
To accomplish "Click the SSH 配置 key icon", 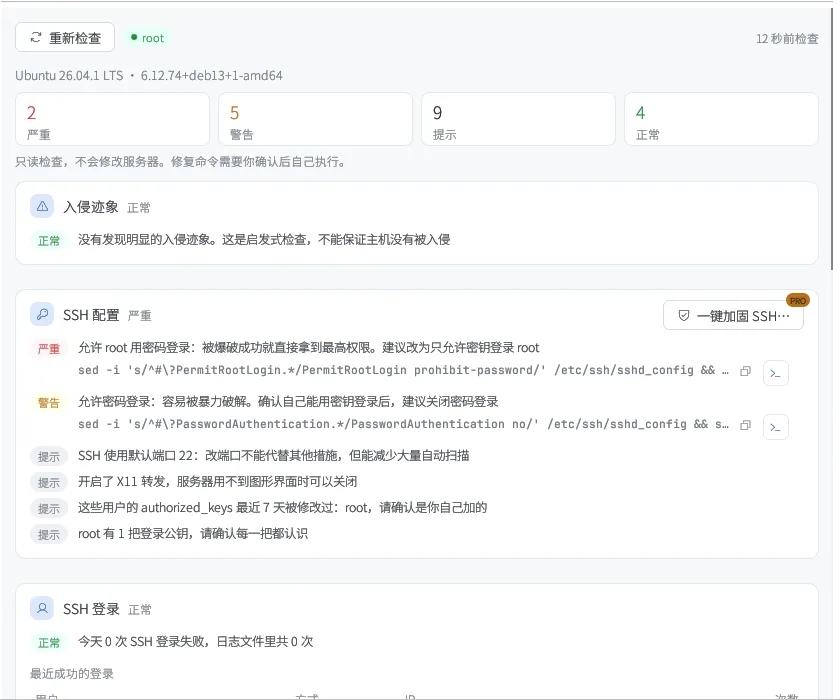I will [x=42, y=314].
